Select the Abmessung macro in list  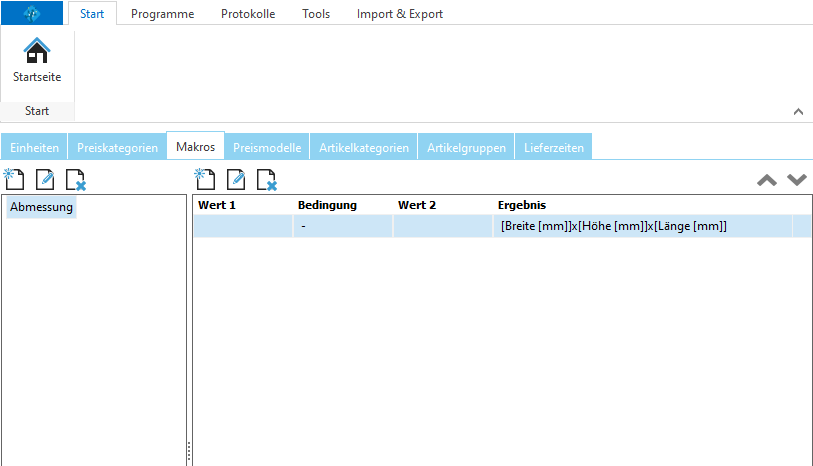point(41,208)
